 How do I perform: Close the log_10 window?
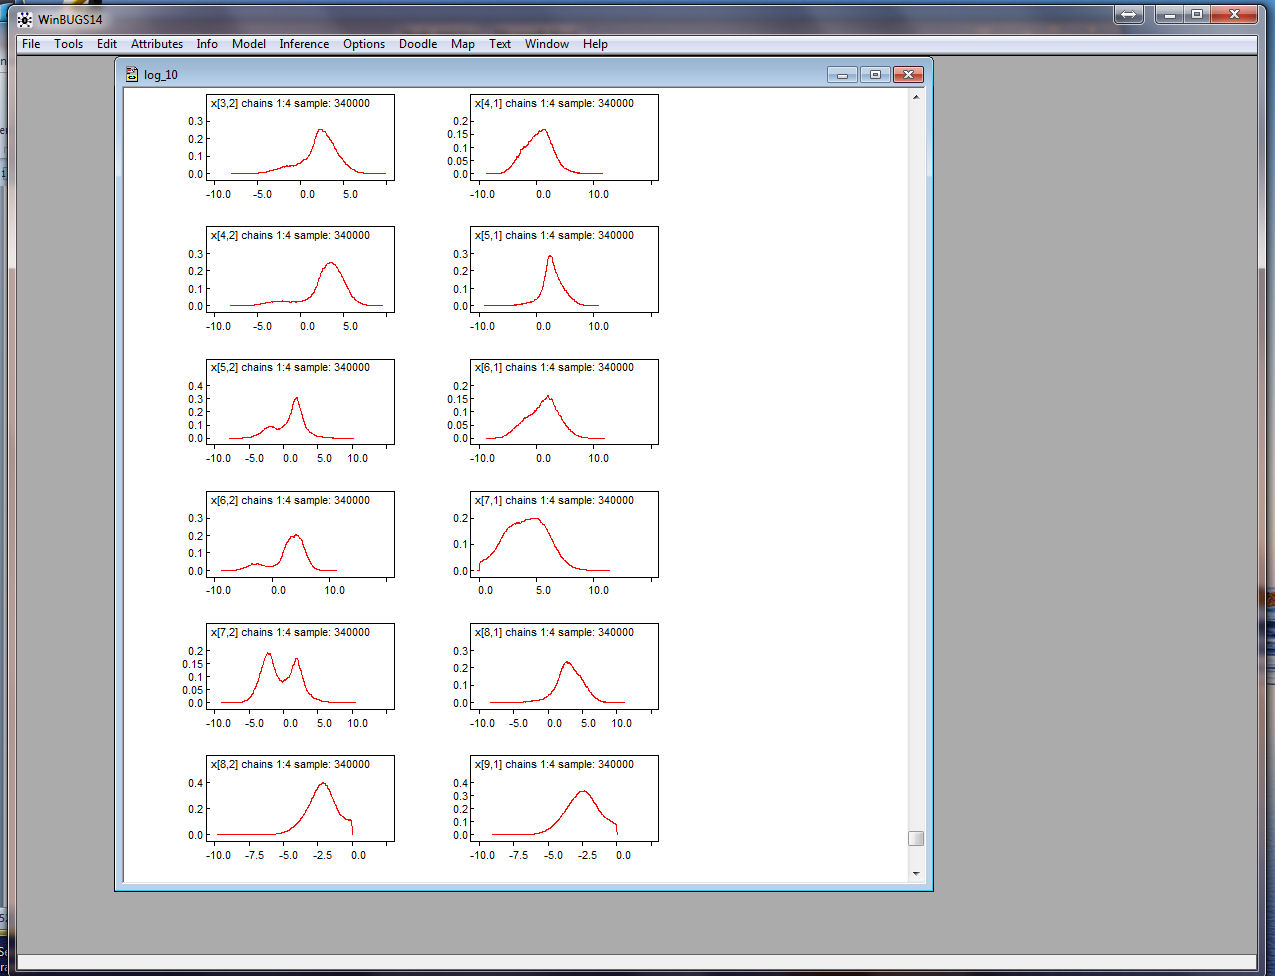(x=908, y=75)
